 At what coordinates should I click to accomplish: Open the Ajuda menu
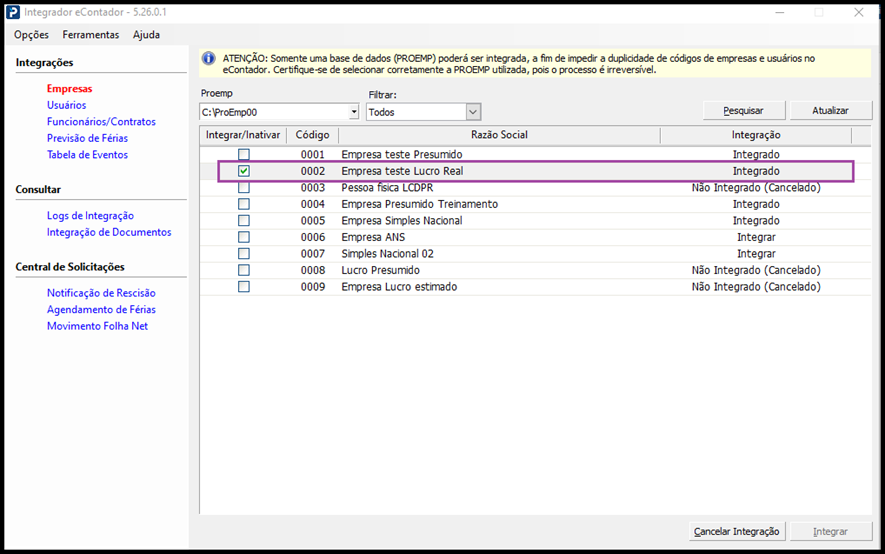pos(146,35)
